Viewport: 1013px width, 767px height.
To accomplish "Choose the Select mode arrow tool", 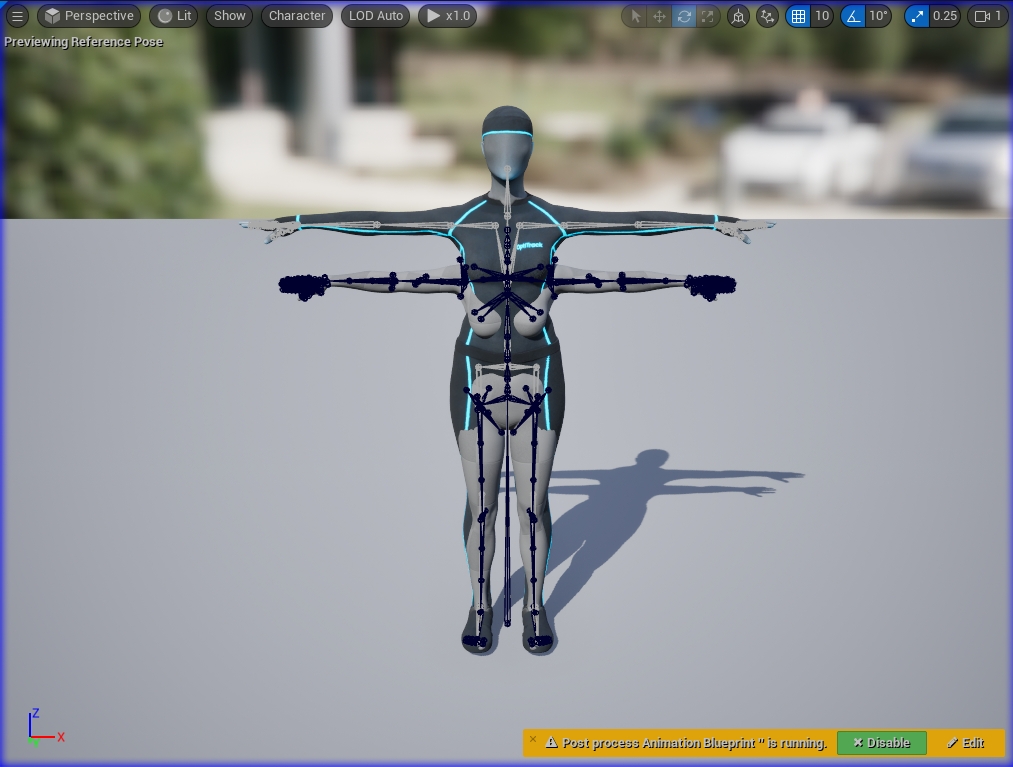I will pyautogui.click(x=635, y=16).
